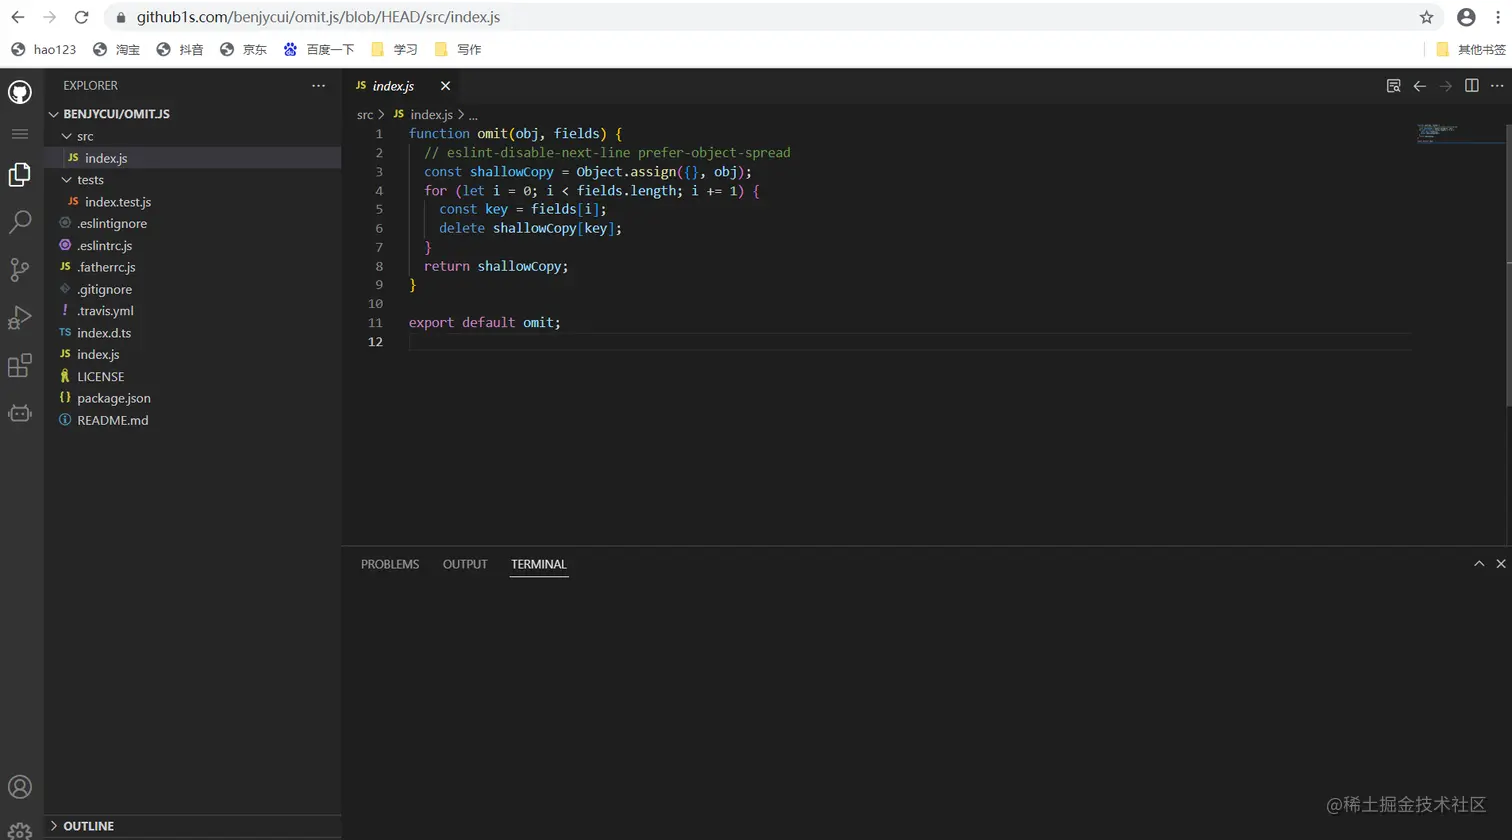This screenshot has height=840, width=1512.
Task: Select the TERMINAL panel tab
Action: point(539,564)
